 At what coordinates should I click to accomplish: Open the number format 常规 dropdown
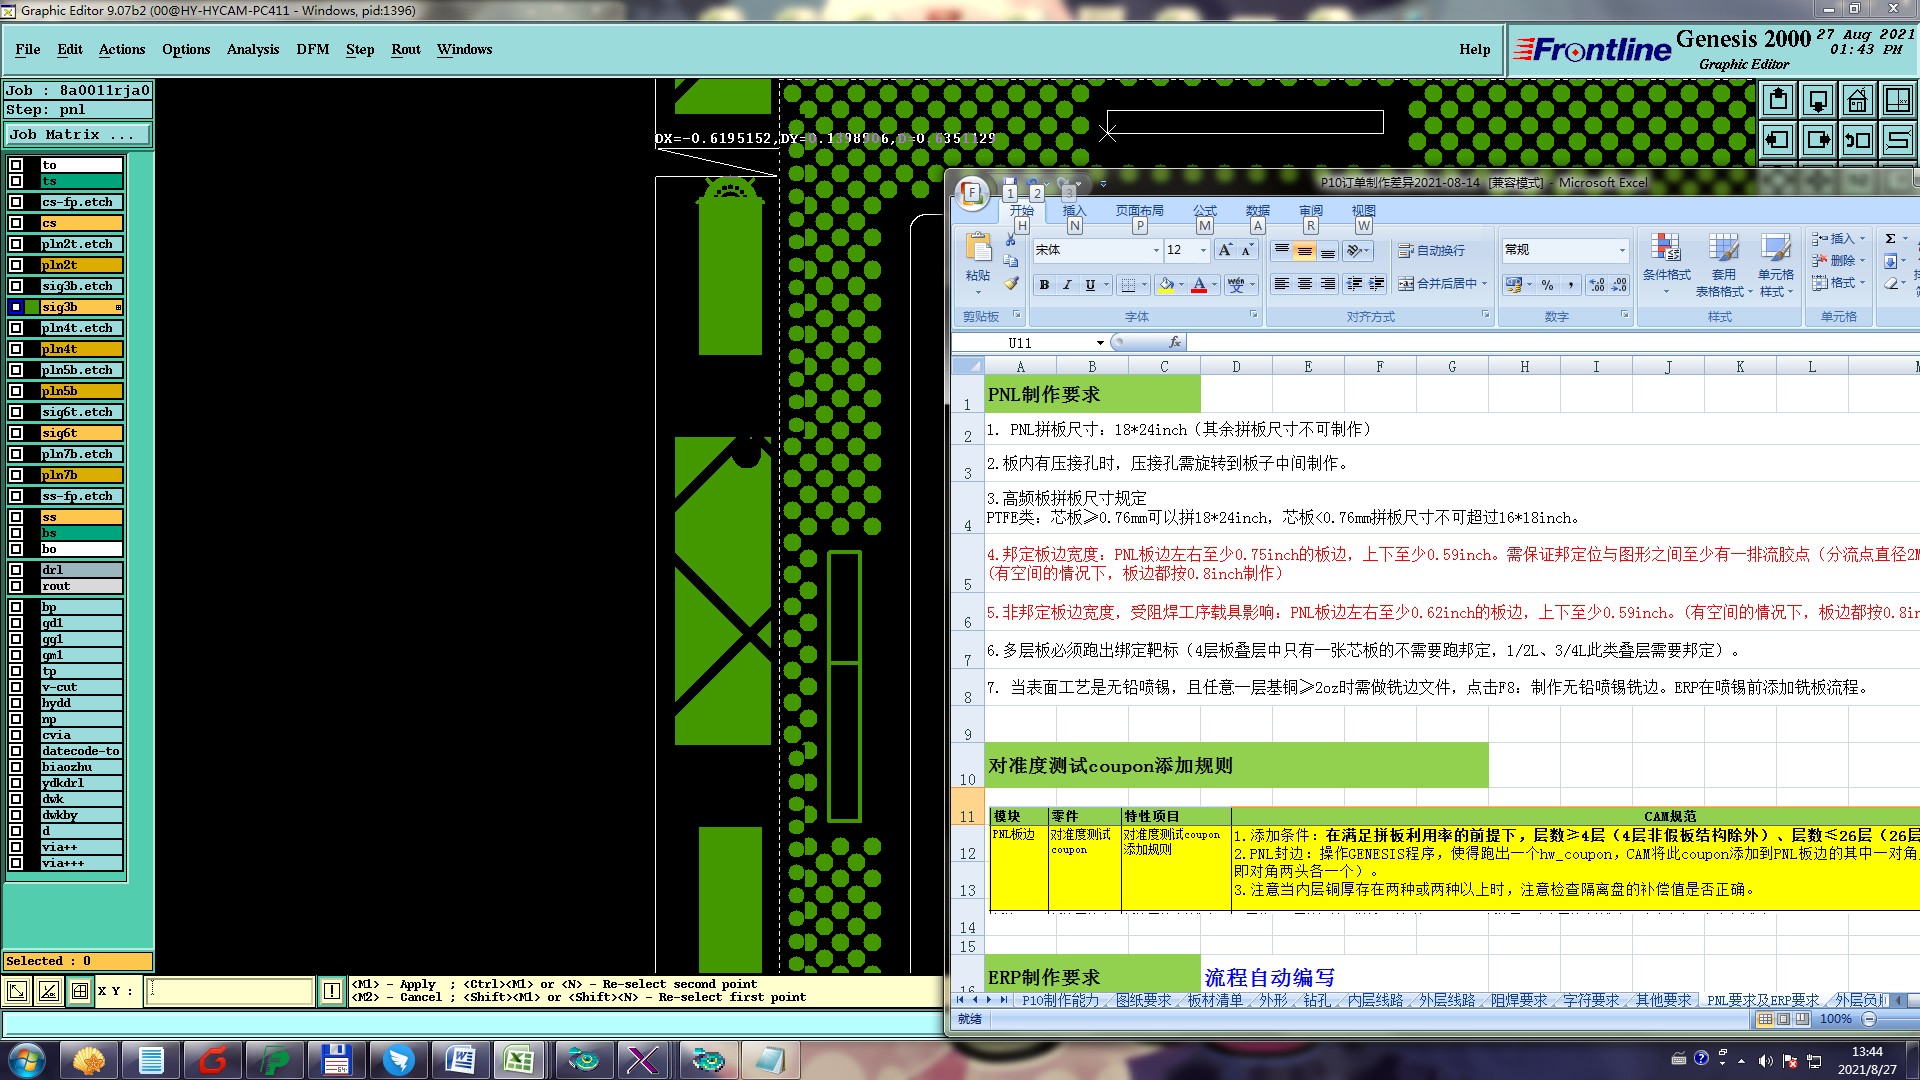1621,250
